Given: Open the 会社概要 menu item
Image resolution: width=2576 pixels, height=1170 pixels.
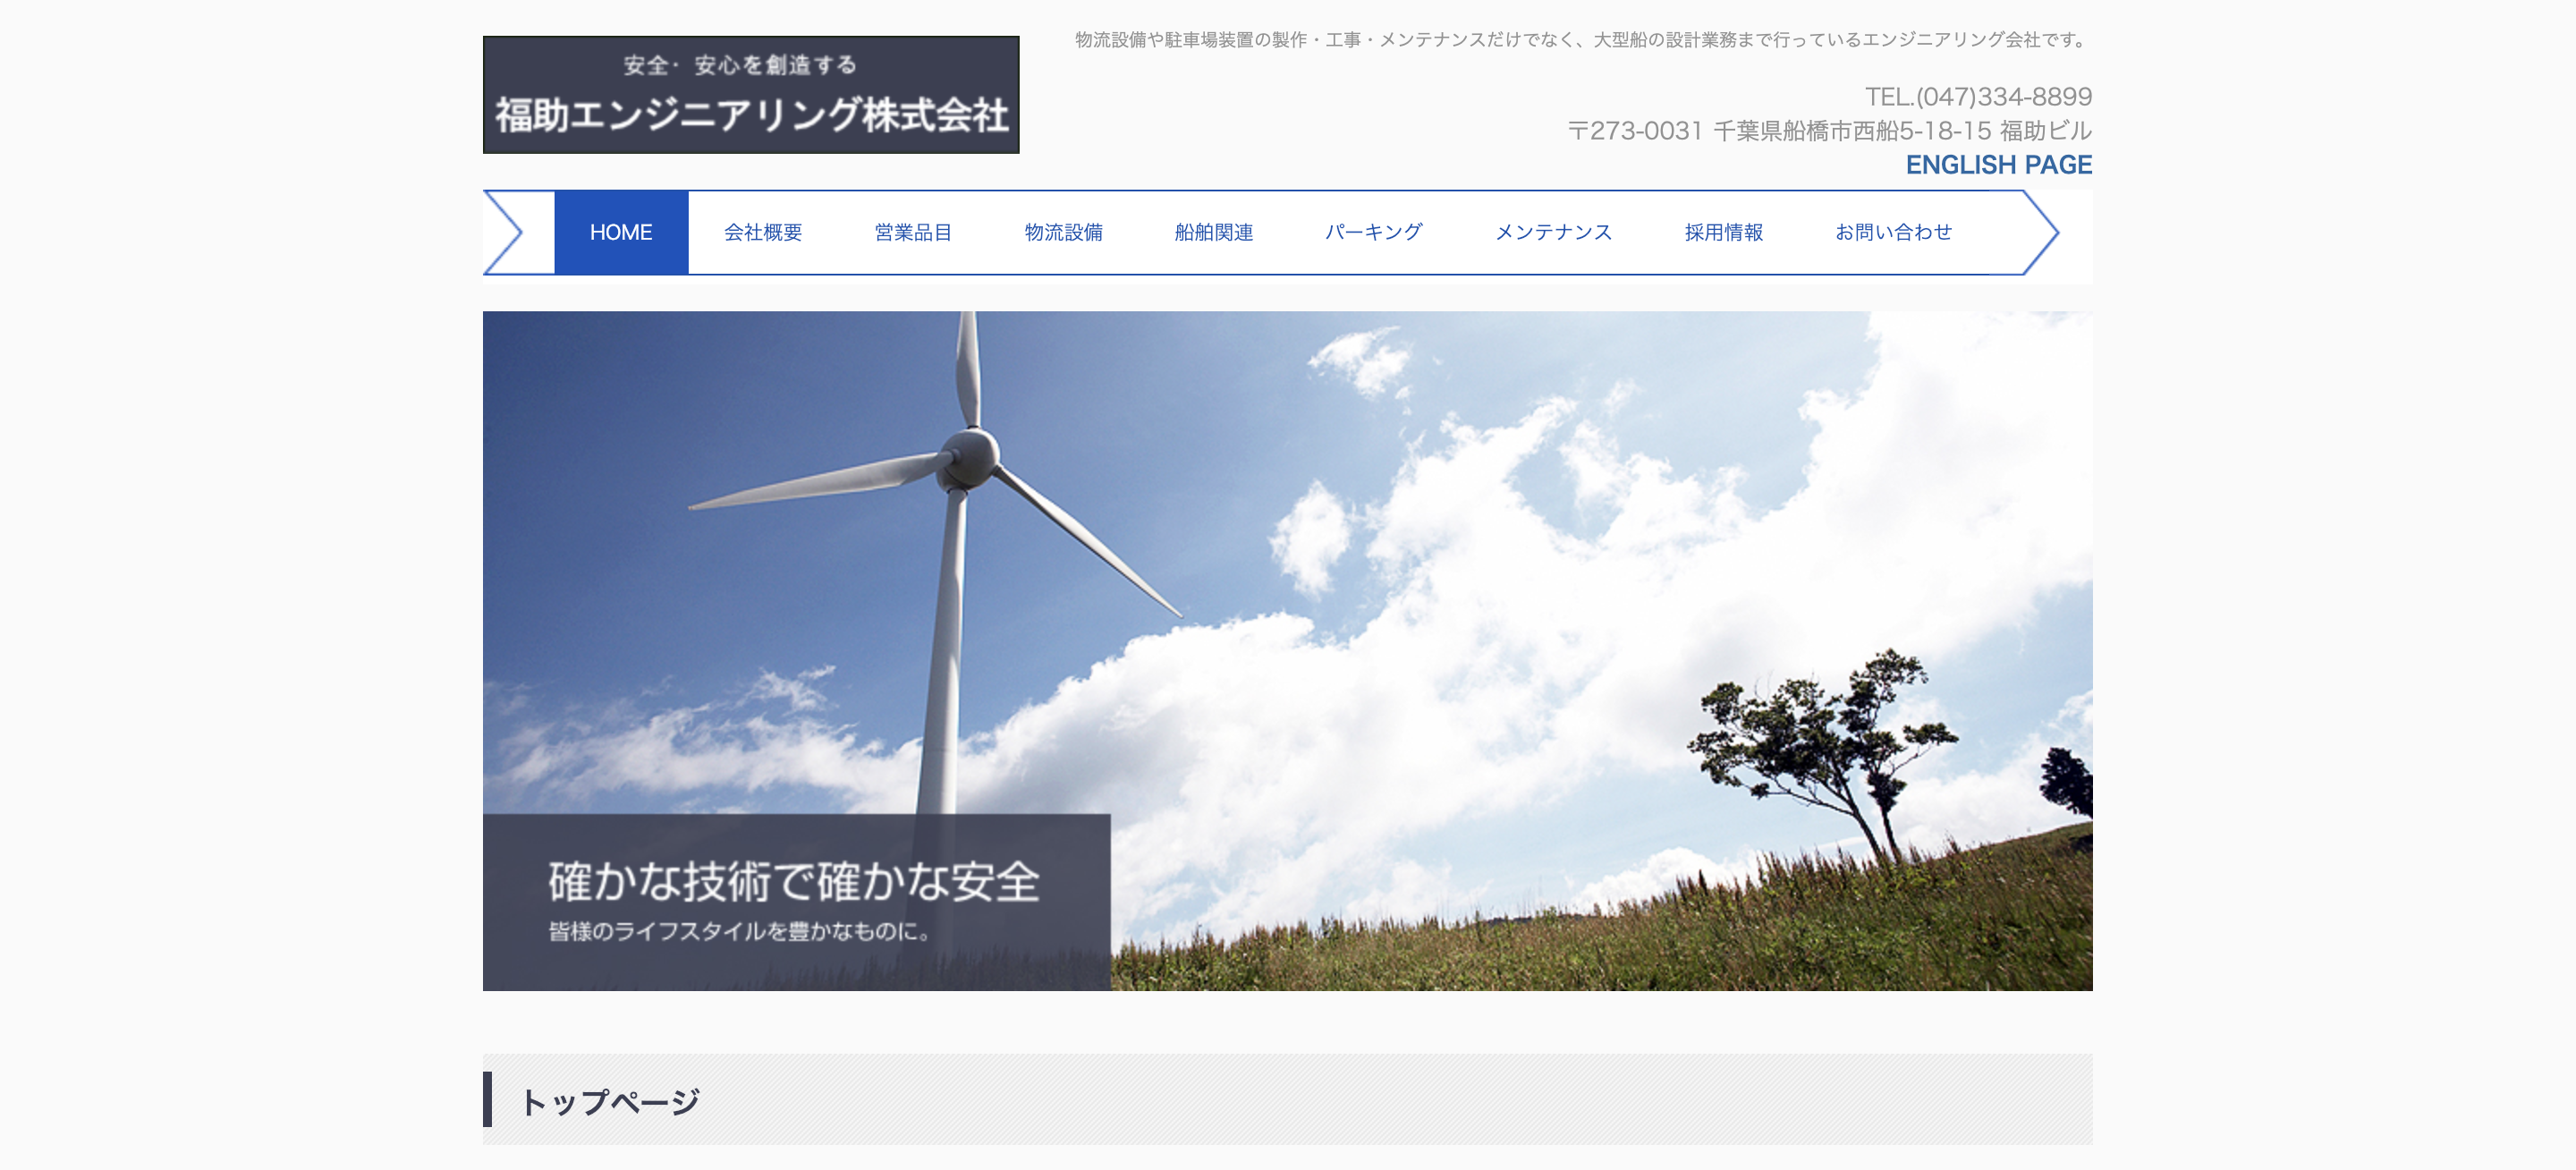Looking at the screenshot, I should pyautogui.click(x=762, y=232).
